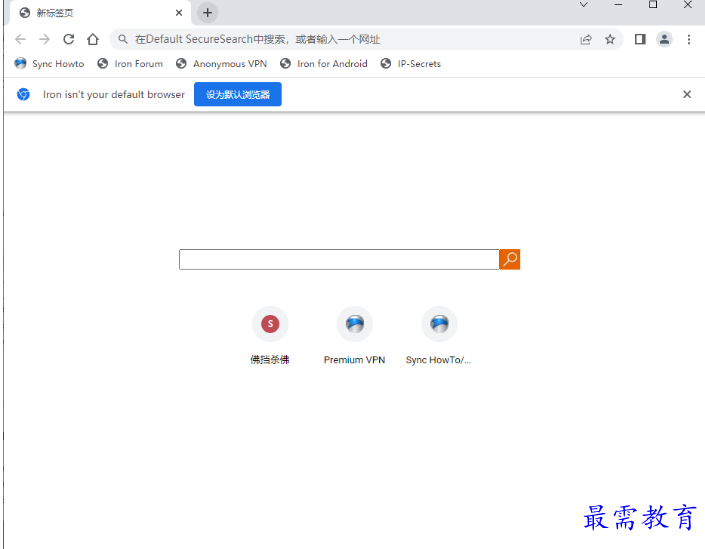
Task: Open the Sync HowTo shortcut tile
Action: pyautogui.click(x=438, y=335)
